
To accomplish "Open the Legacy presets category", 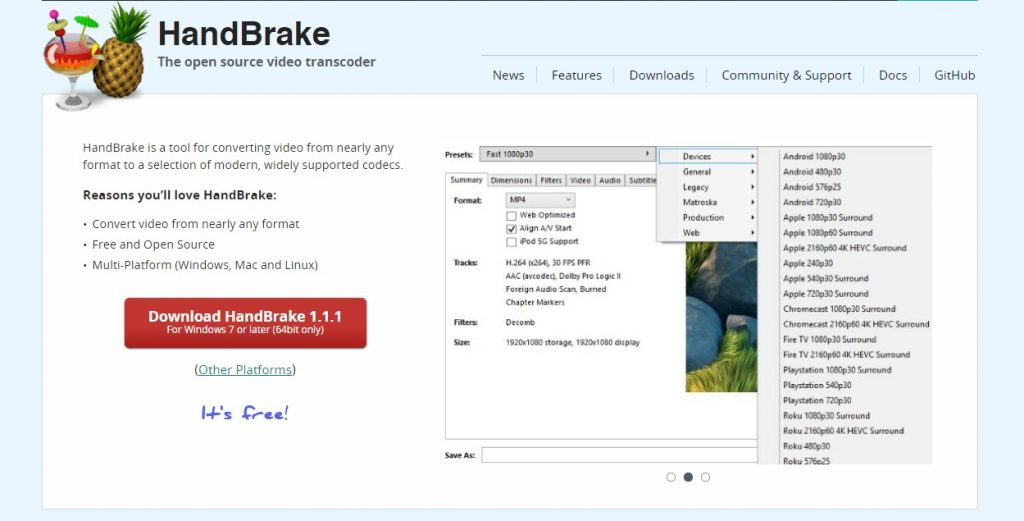I will 707,187.
